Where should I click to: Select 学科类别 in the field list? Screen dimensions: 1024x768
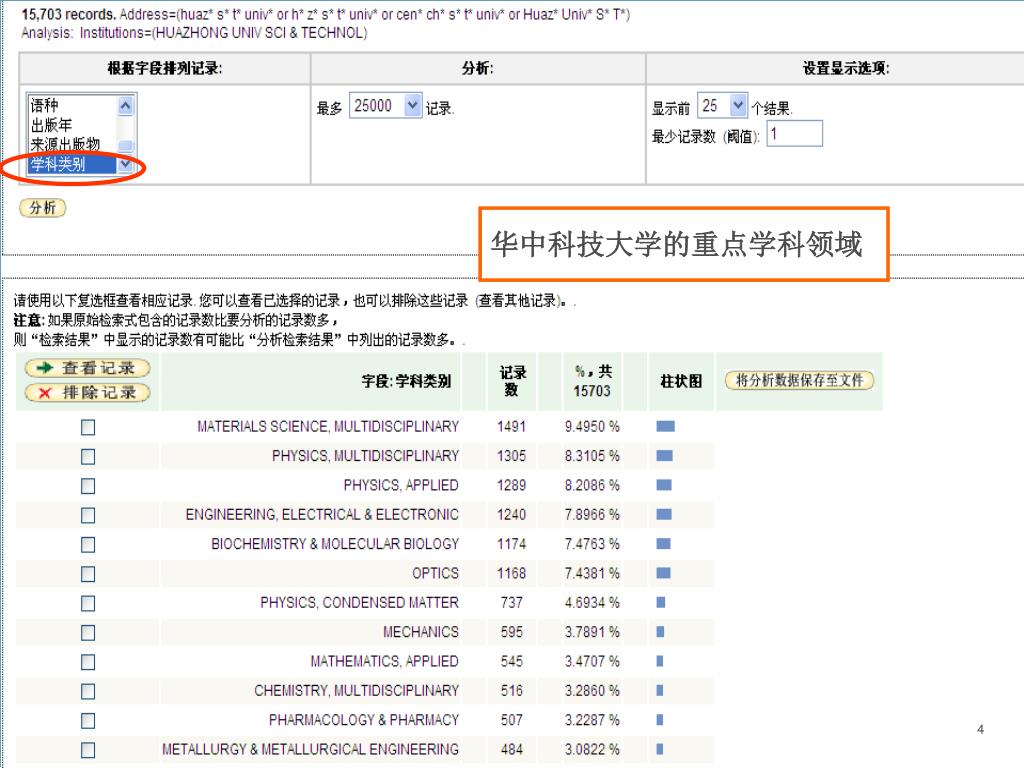point(72,164)
